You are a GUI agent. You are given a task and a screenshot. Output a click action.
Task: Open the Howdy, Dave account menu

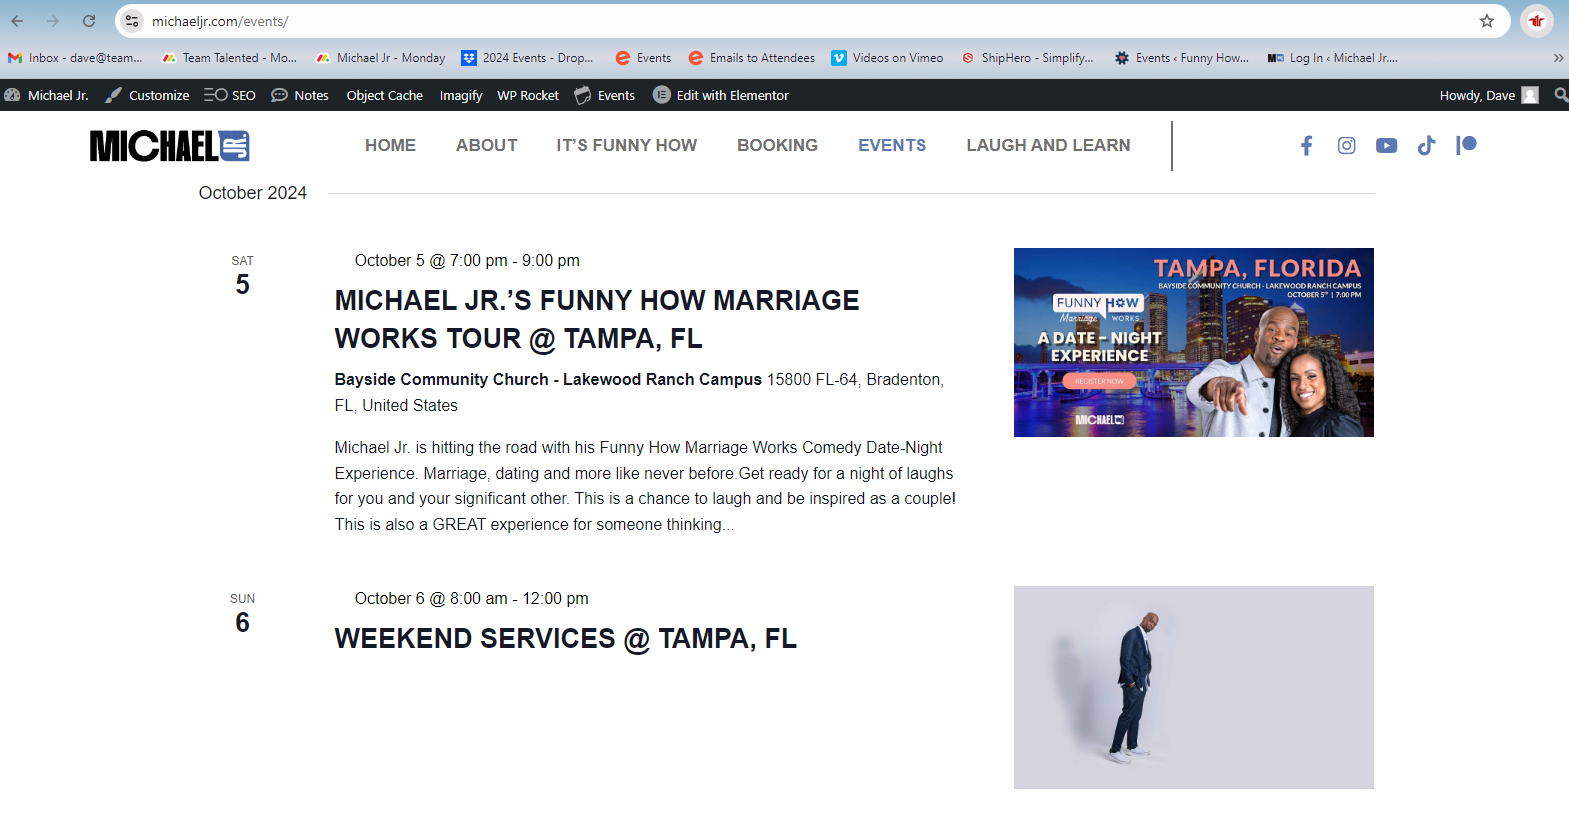click(1489, 95)
